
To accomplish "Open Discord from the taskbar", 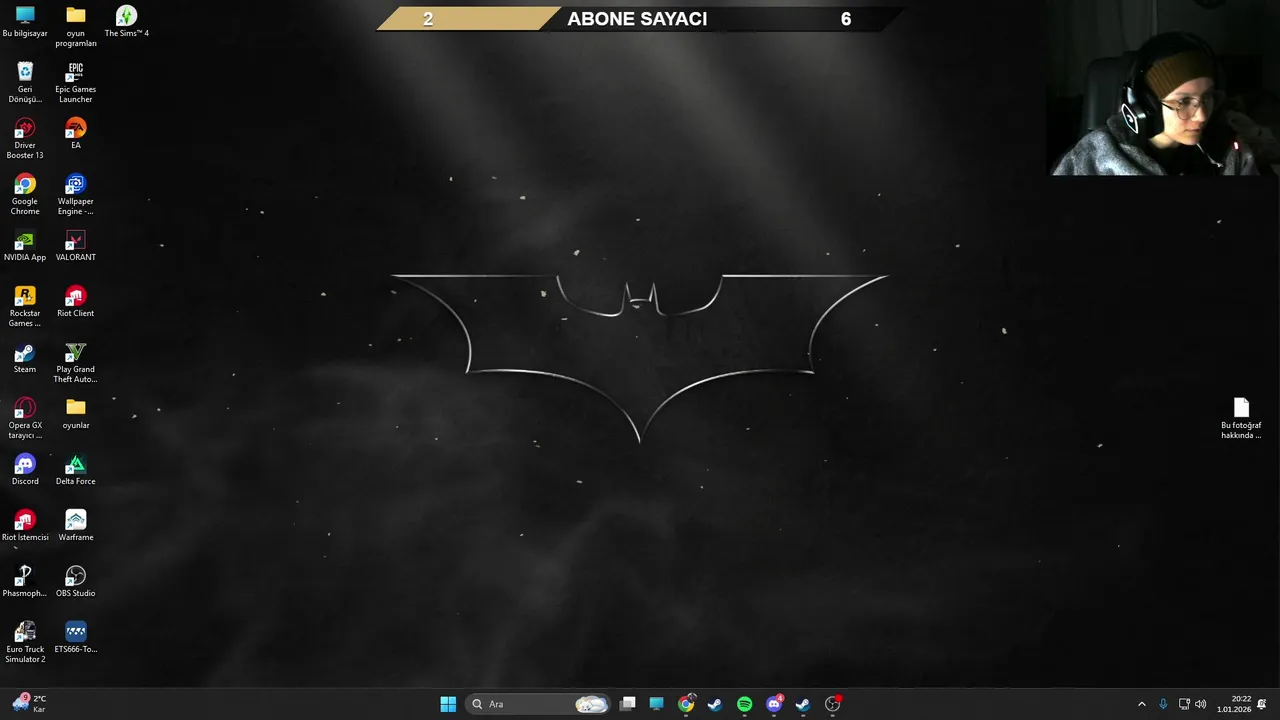I will 774,704.
